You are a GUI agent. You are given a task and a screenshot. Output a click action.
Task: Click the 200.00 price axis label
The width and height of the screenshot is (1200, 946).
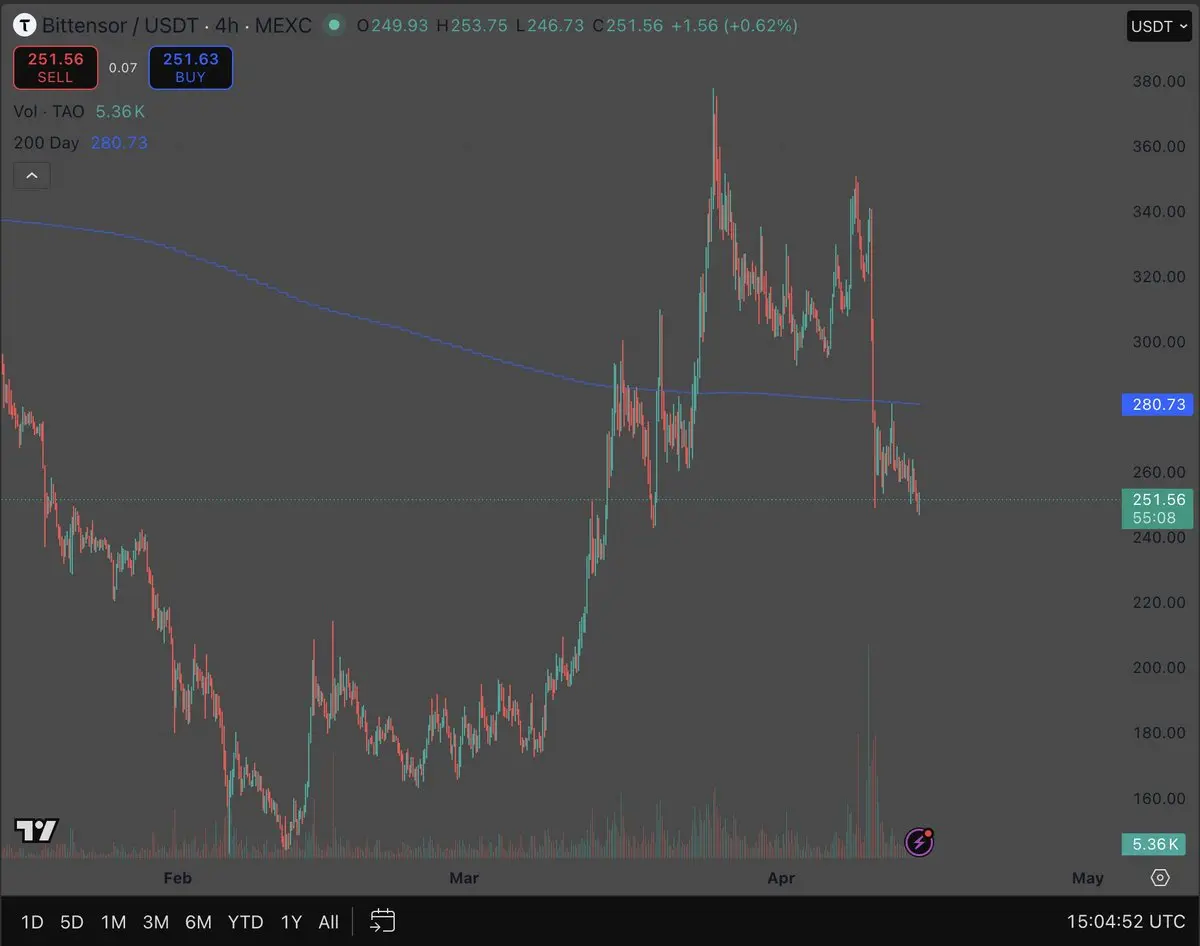pos(1160,668)
